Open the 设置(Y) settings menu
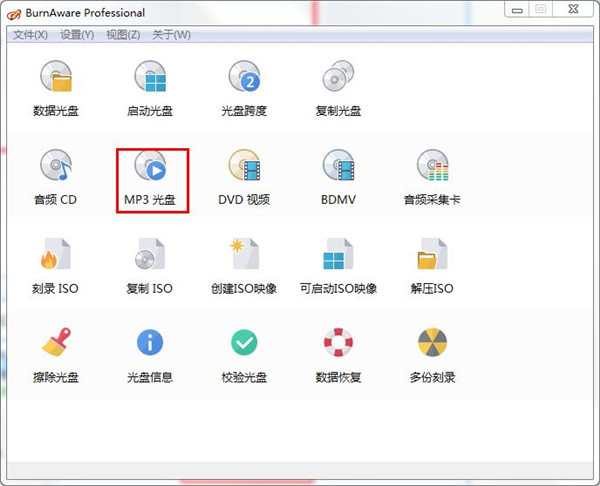This screenshot has width=600, height=486. [x=77, y=35]
